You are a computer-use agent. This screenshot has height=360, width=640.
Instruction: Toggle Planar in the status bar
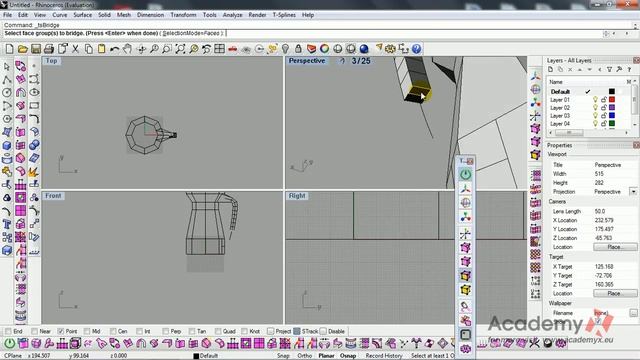[x=326, y=356]
